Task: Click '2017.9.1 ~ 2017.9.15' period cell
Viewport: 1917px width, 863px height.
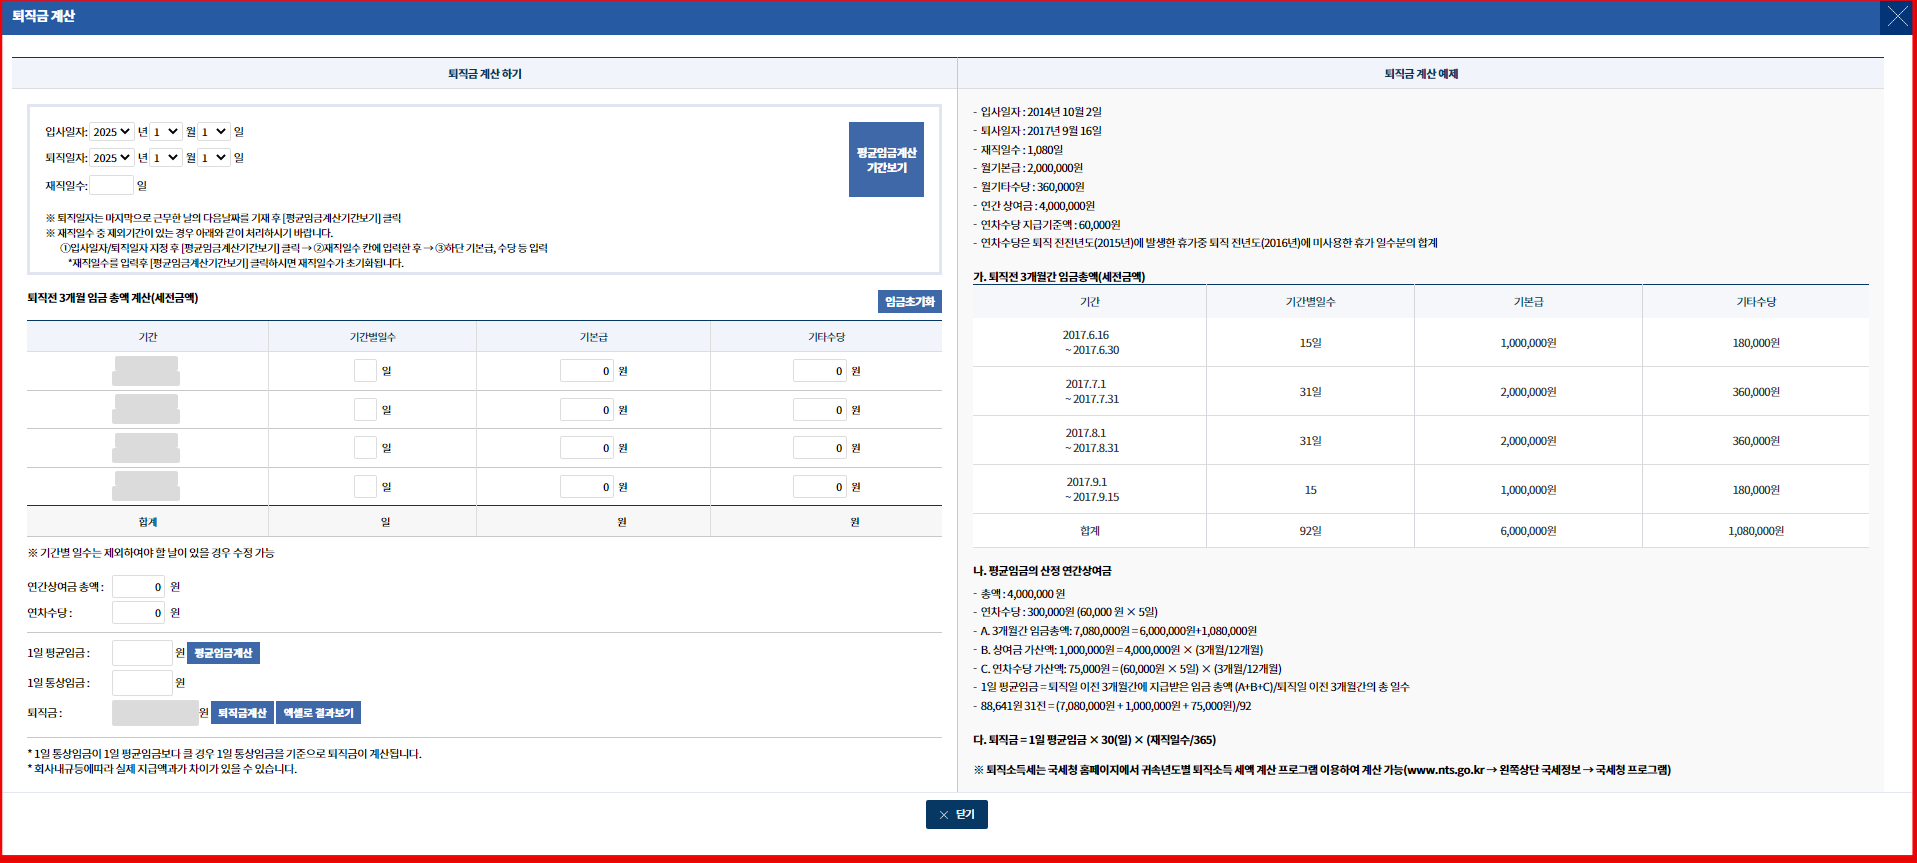Action: tap(1090, 490)
